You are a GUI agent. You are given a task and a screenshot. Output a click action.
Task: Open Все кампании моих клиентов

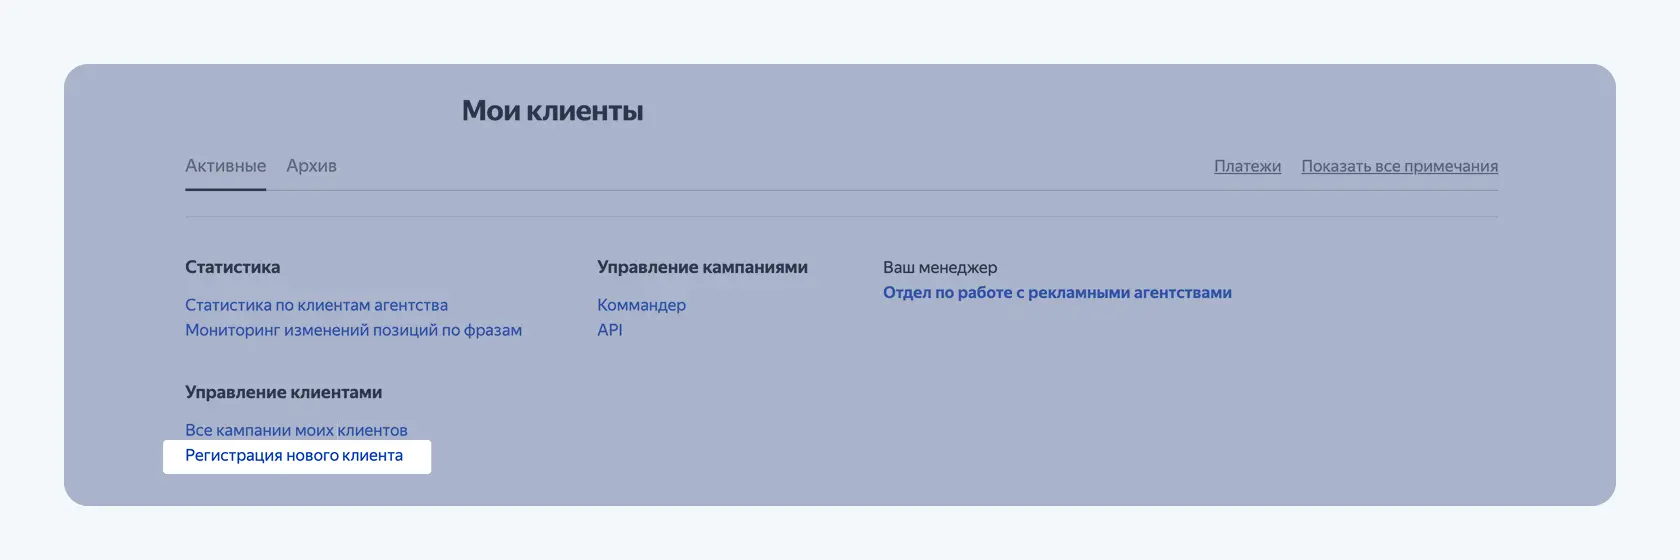tap(296, 430)
